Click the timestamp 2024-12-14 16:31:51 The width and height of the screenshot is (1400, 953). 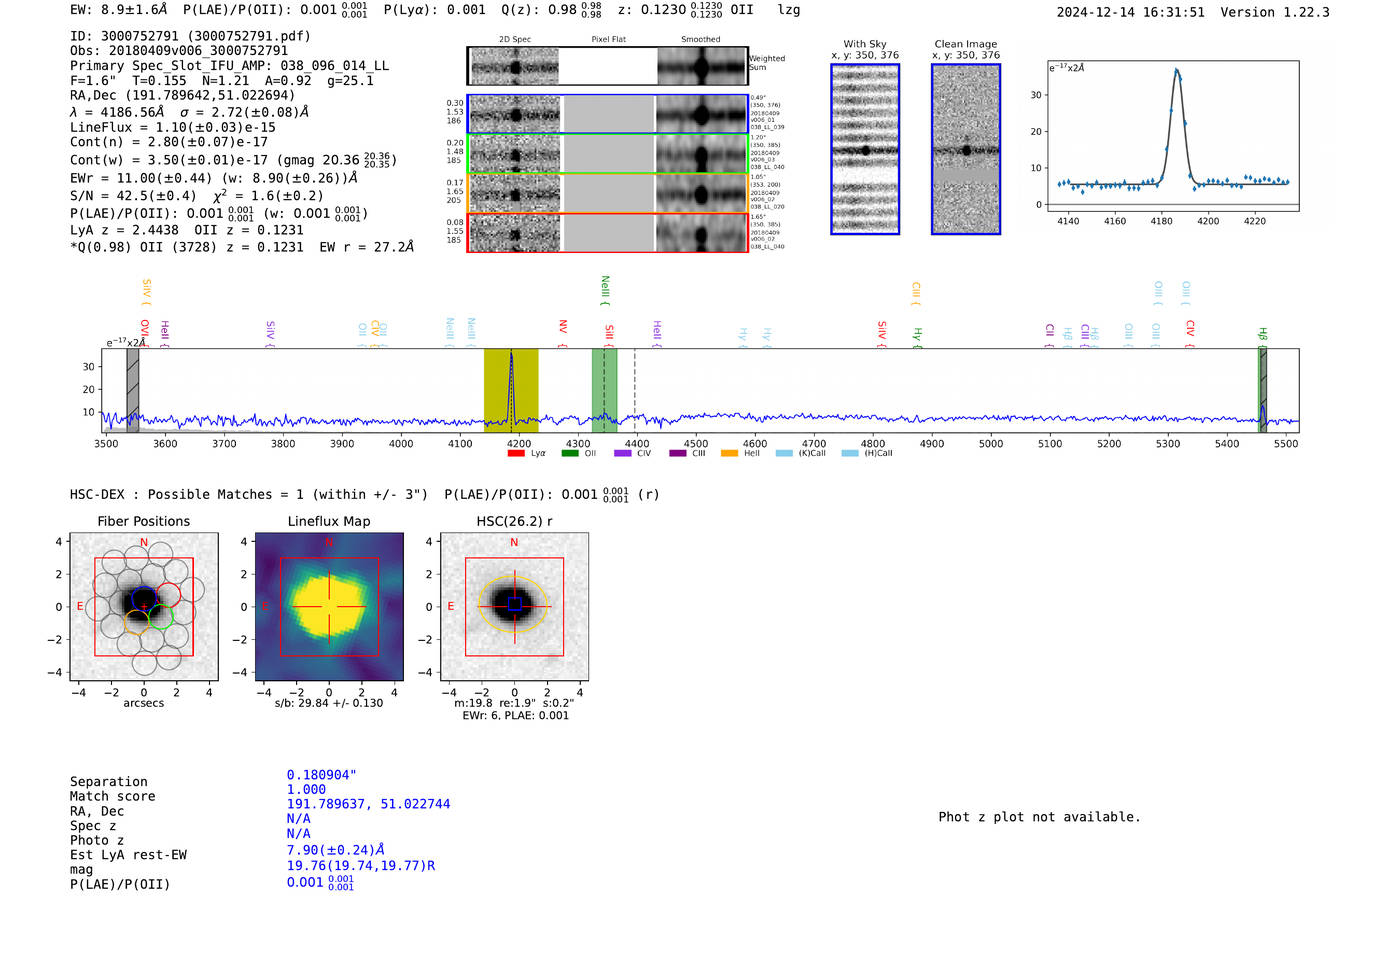click(1131, 12)
